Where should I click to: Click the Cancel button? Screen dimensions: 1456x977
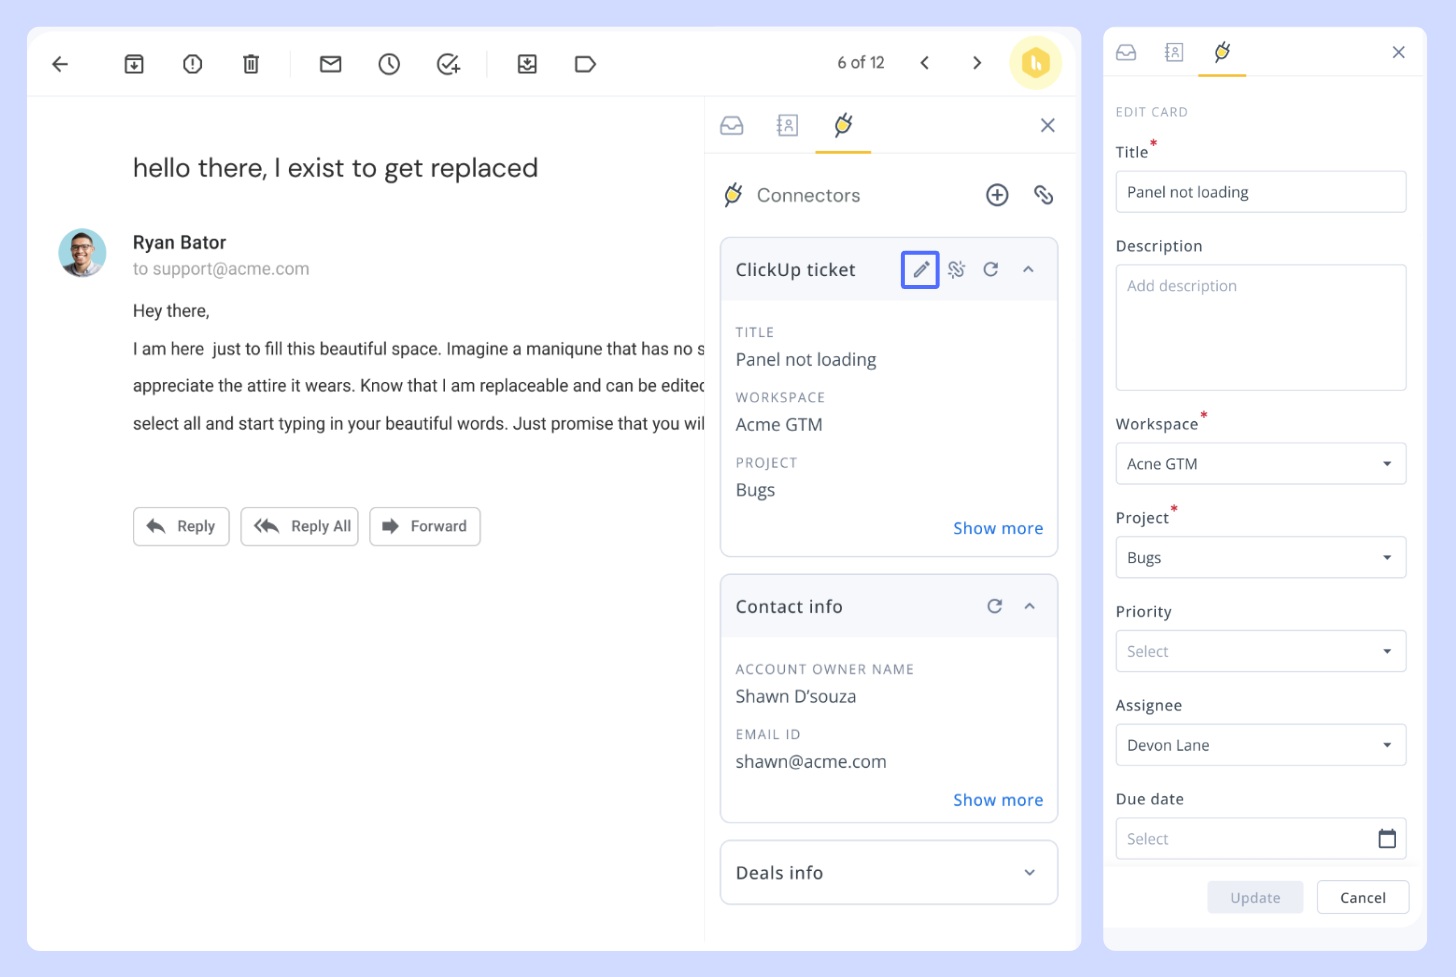coord(1363,898)
